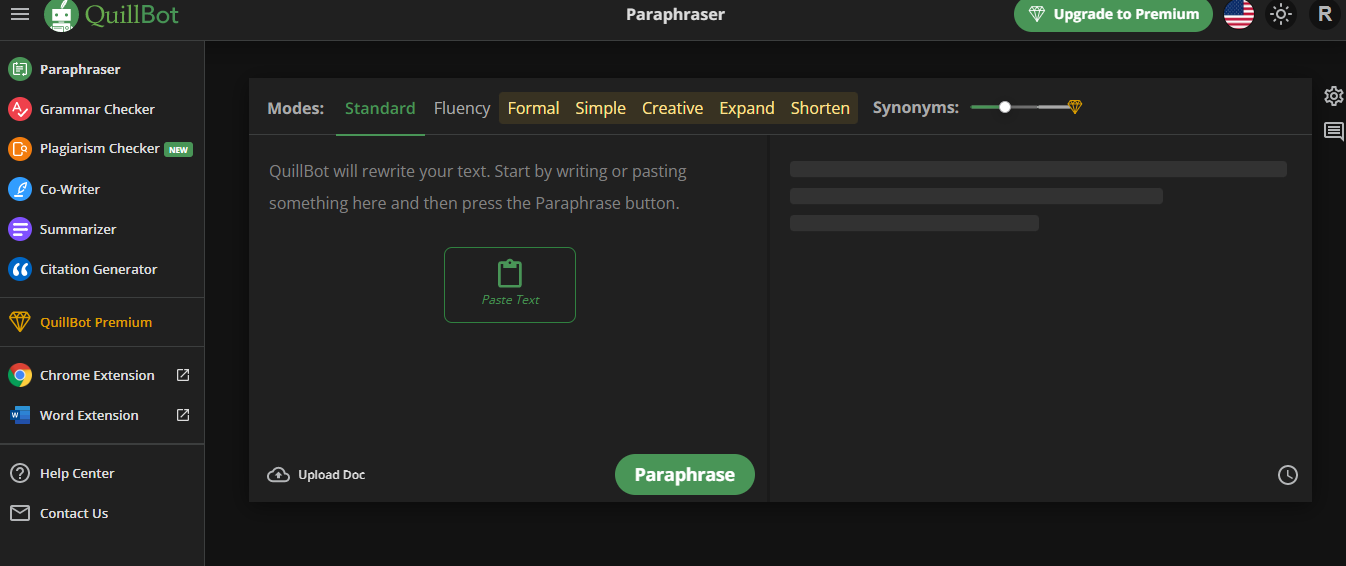Viewport: 1346px width, 566px height.
Task: Open the R user account avatar
Action: coord(1324,14)
